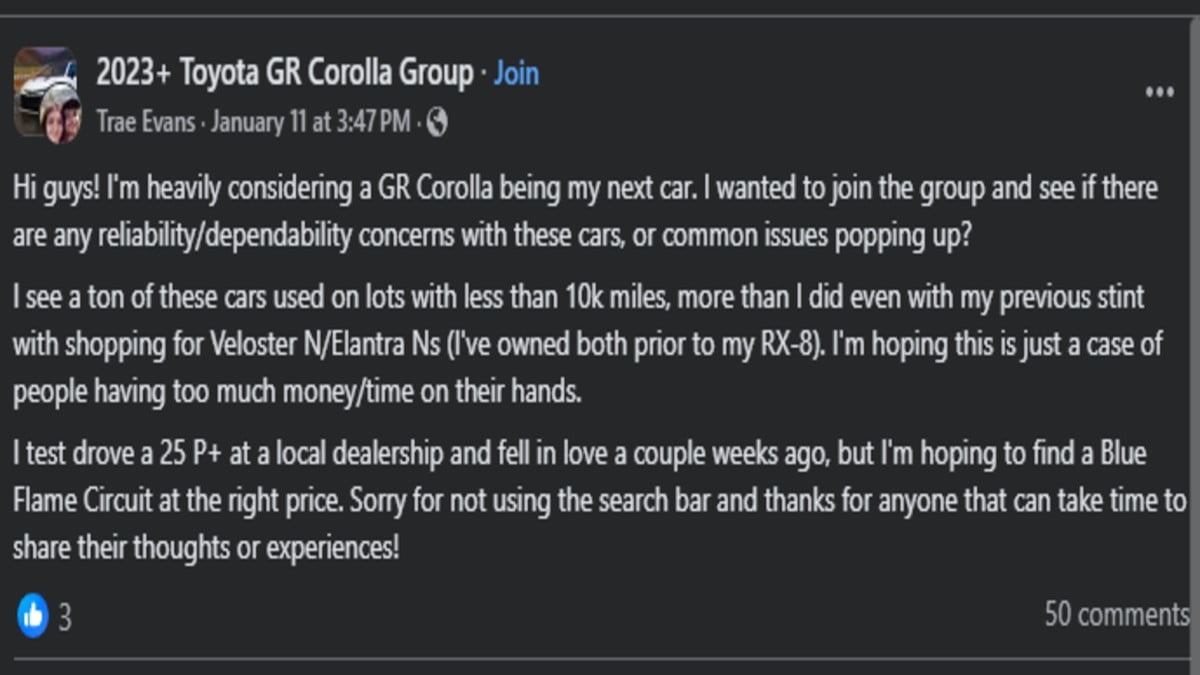The image size is (1200, 675).
Task: Click the author's small overlaid profile photo
Action: pos(59,117)
